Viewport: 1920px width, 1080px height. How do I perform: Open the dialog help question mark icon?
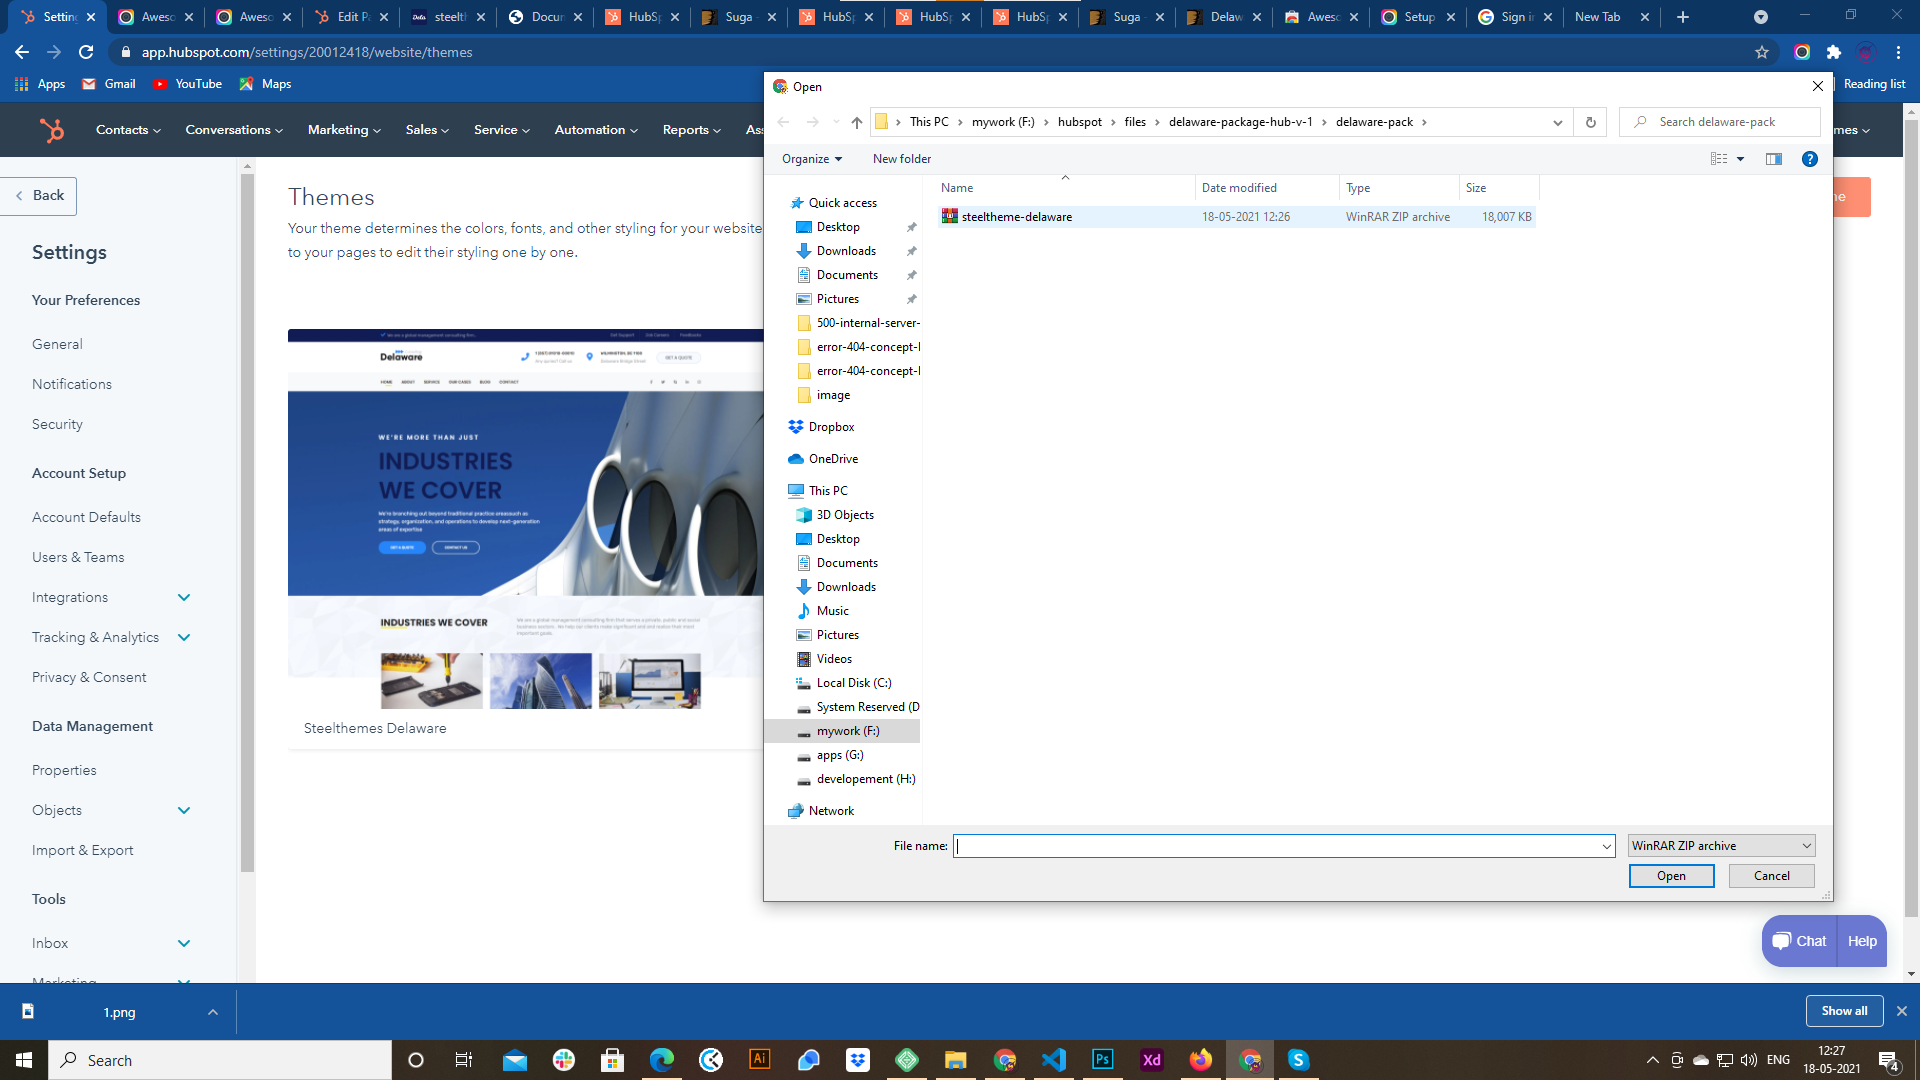pos(1809,159)
